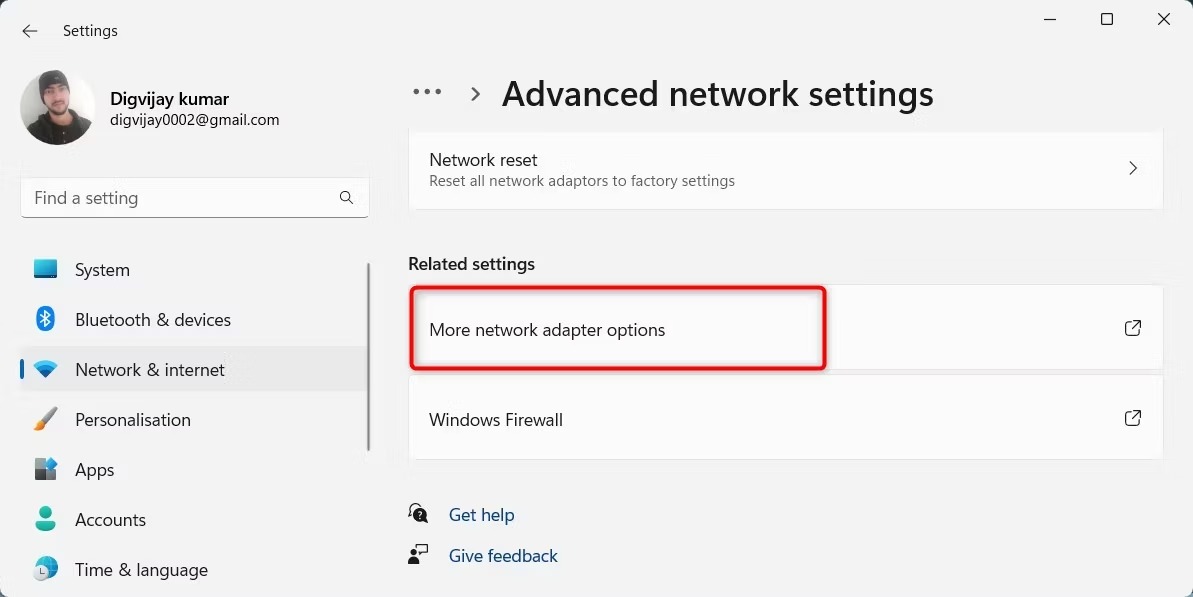Click the Find a setting search field
The width and height of the screenshot is (1193, 597).
(x=195, y=198)
